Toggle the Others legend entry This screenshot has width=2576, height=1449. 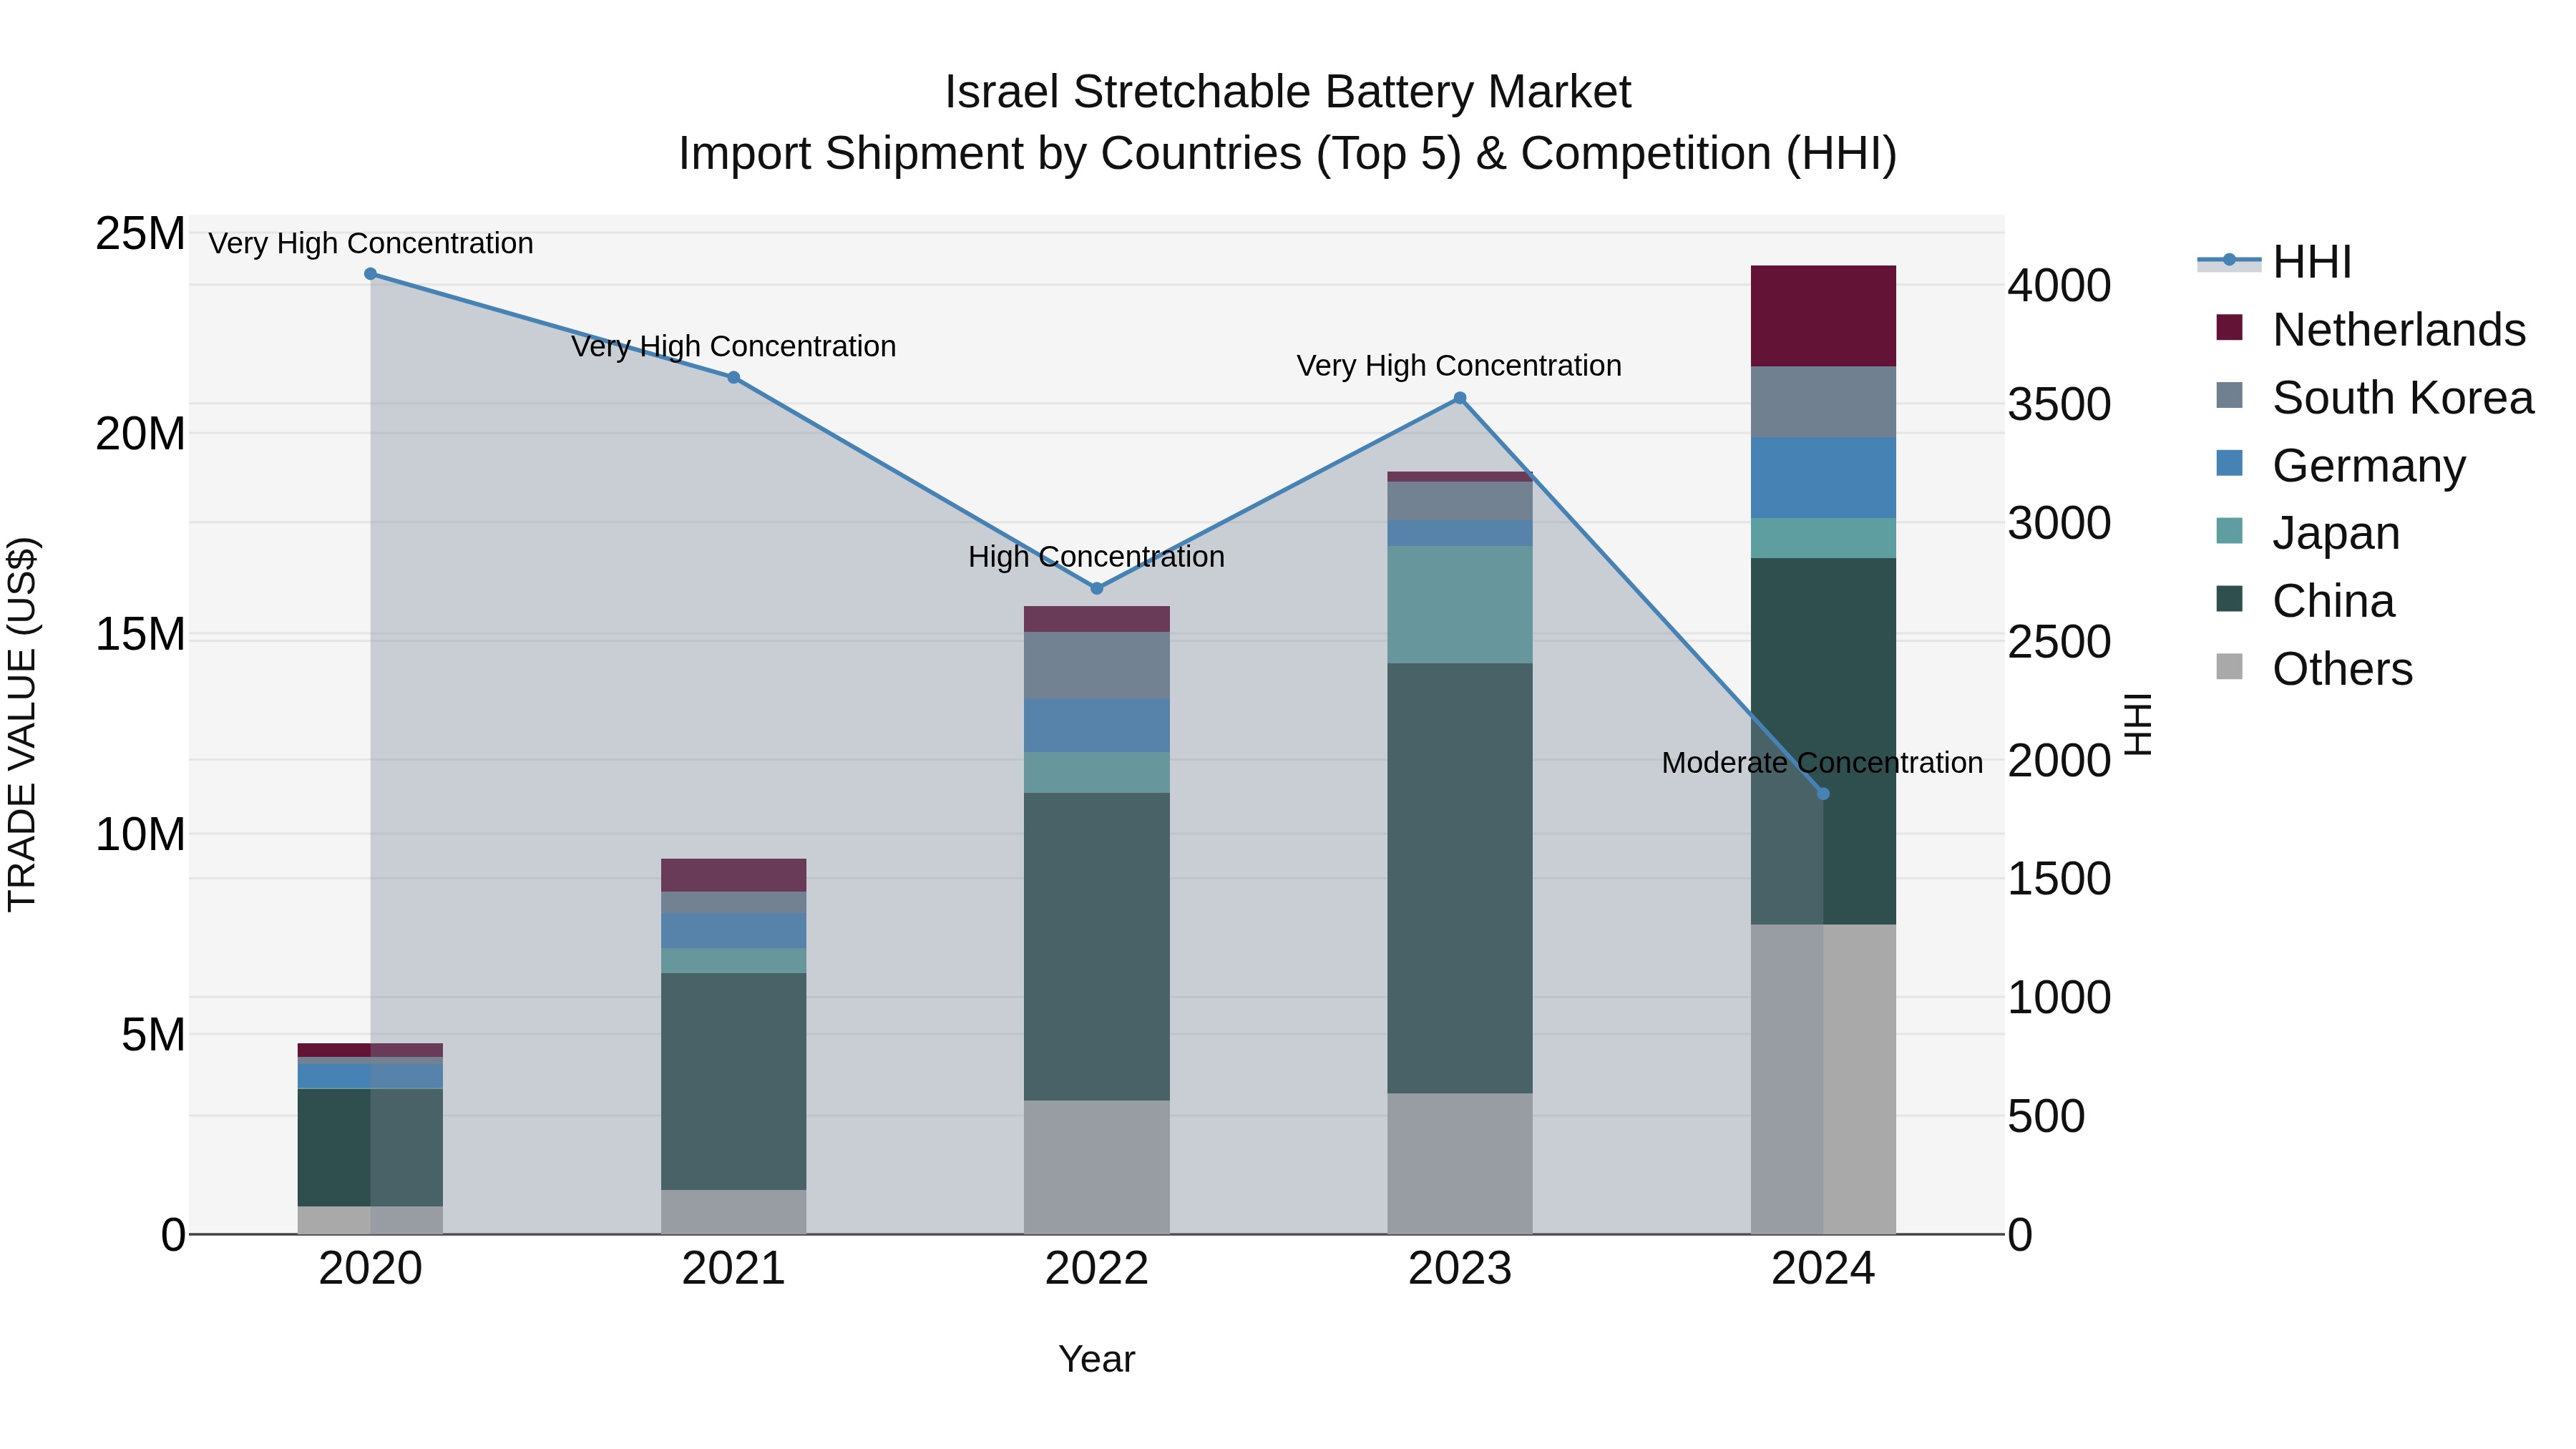click(x=2314, y=669)
